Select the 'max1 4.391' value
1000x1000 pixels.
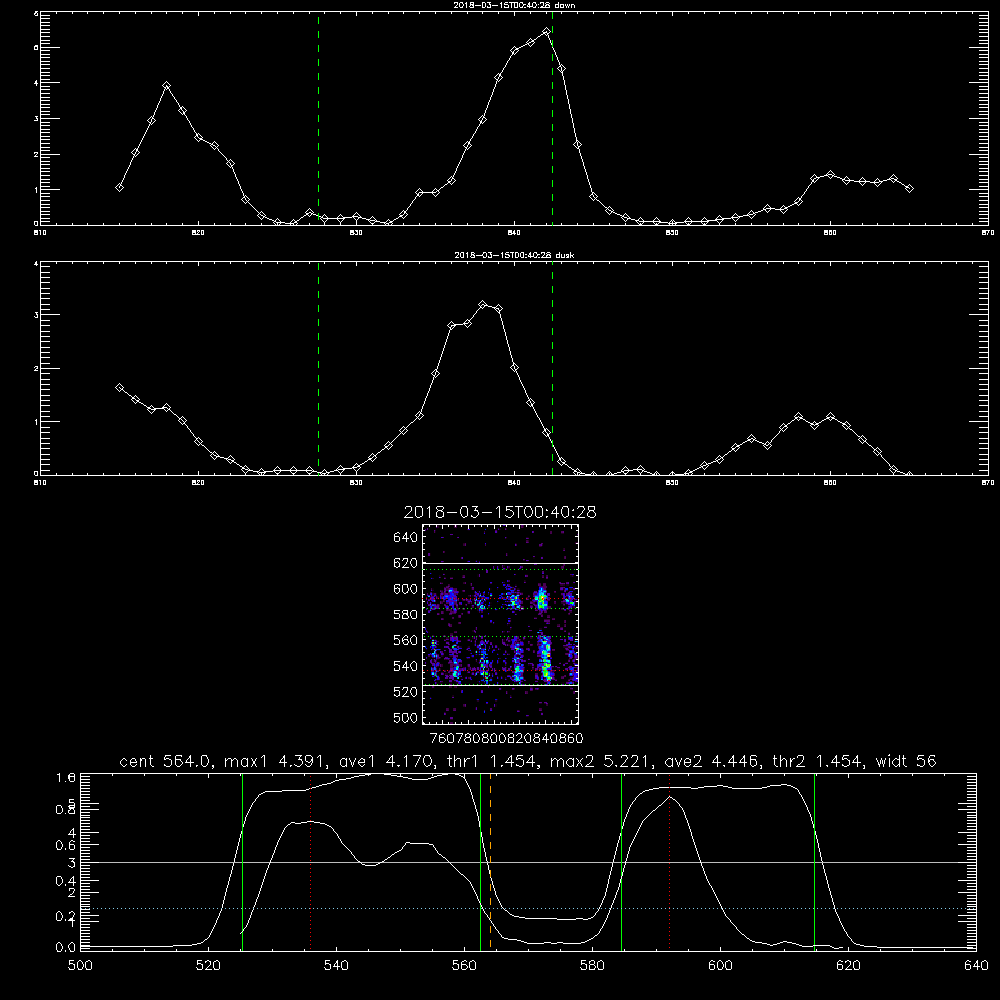click(x=274, y=761)
